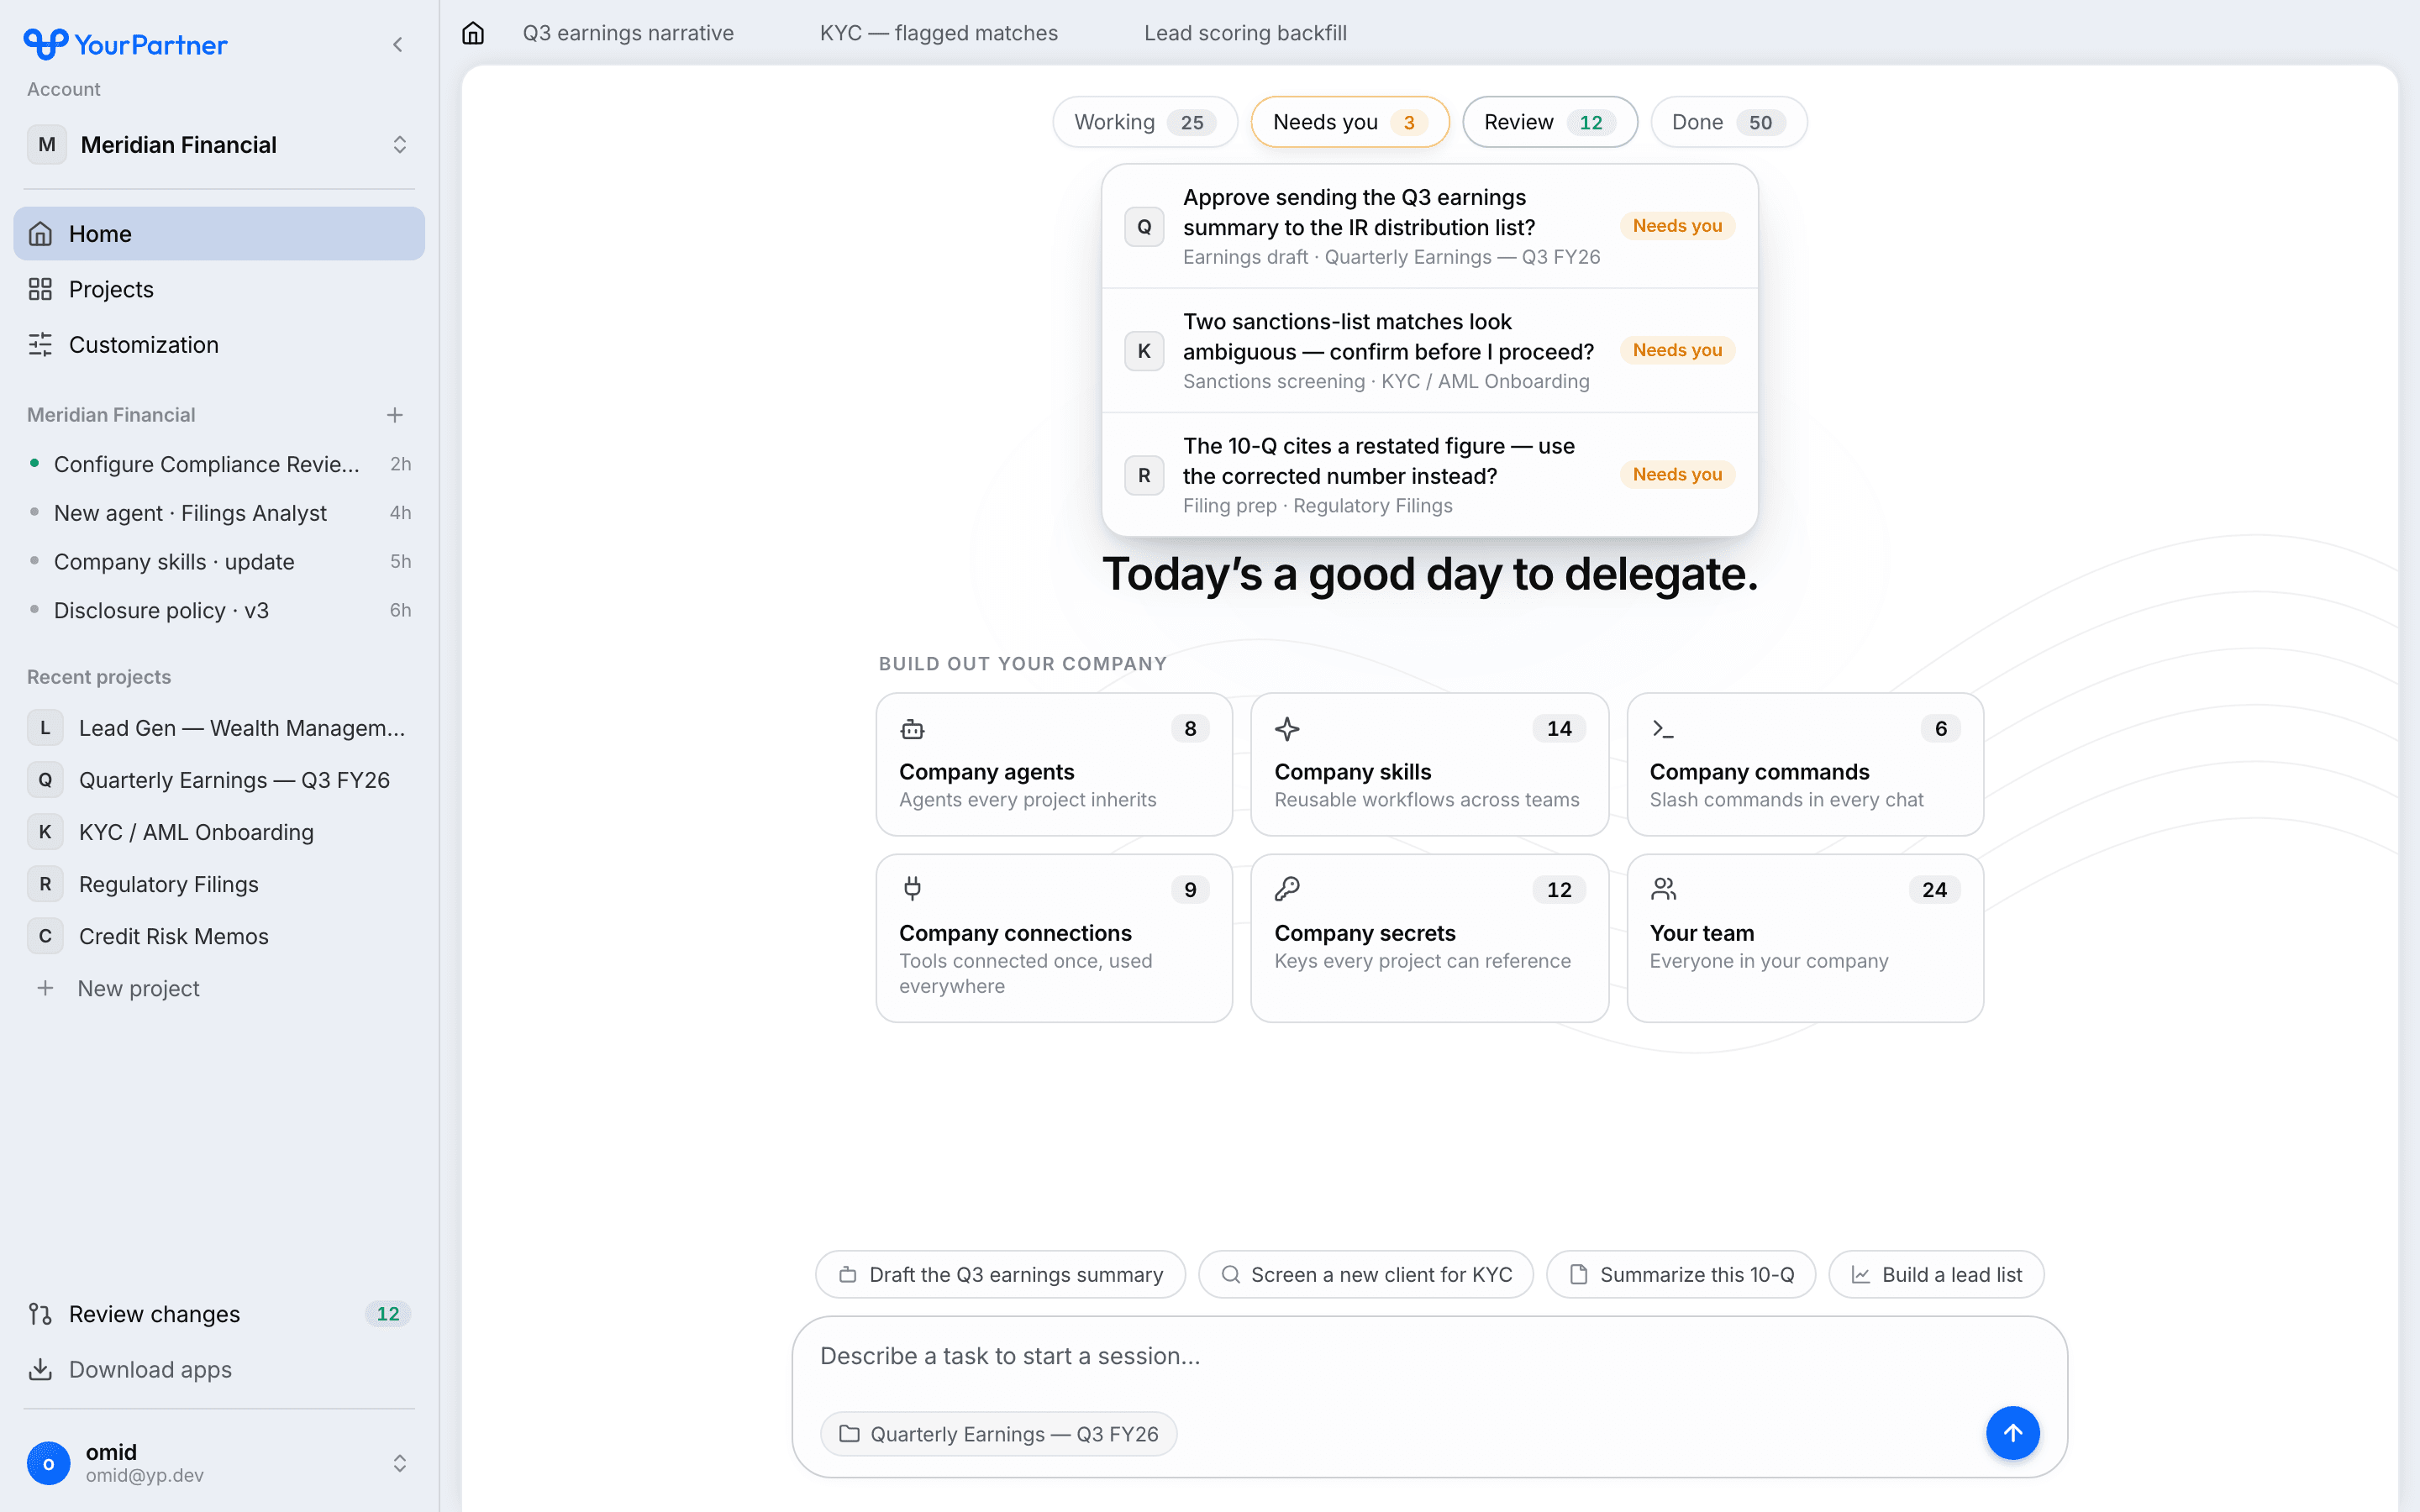
Task: Open the home icon in the top tab bar
Action: 473,33
